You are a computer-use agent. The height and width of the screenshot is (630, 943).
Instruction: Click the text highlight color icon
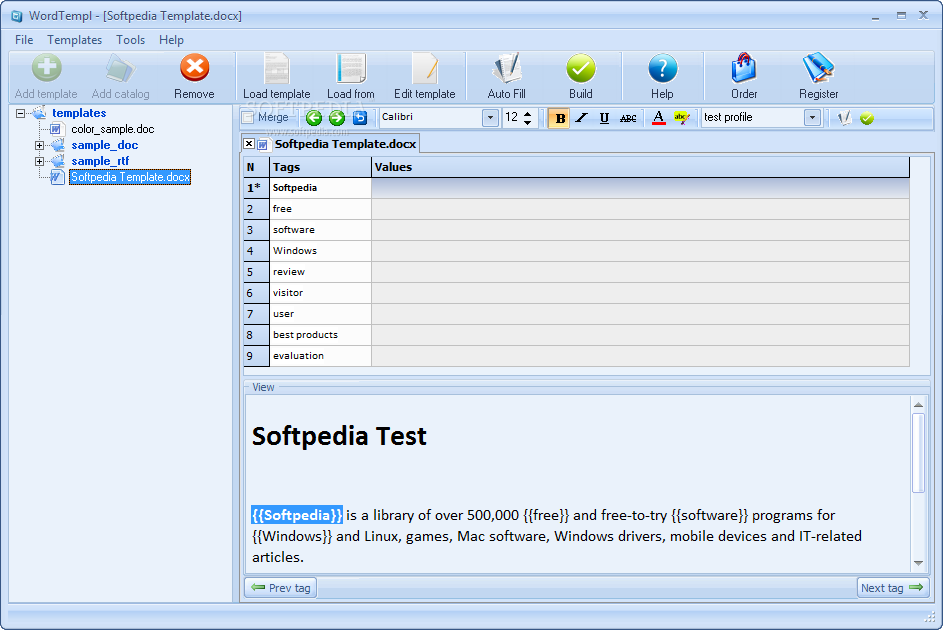click(x=682, y=118)
